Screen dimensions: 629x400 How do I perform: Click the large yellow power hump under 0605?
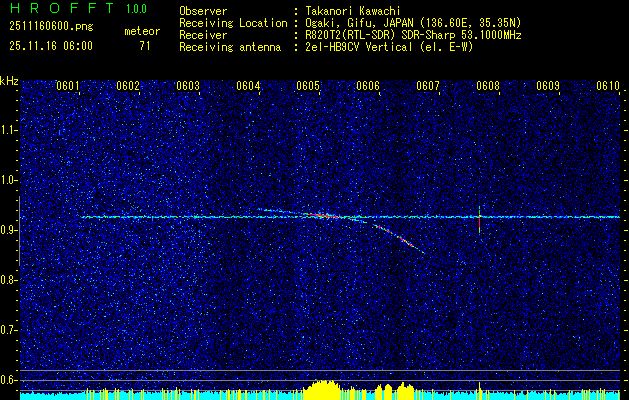pos(323,389)
